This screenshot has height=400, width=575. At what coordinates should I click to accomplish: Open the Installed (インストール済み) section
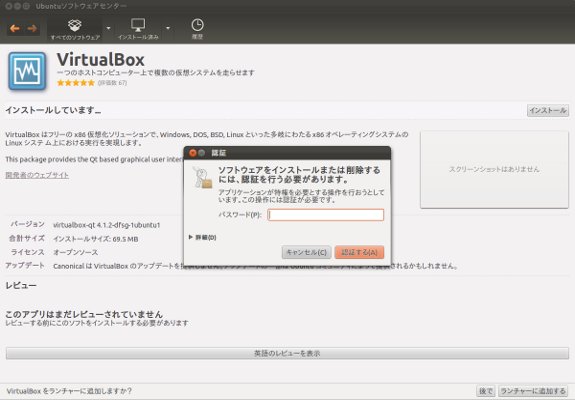tap(138, 29)
